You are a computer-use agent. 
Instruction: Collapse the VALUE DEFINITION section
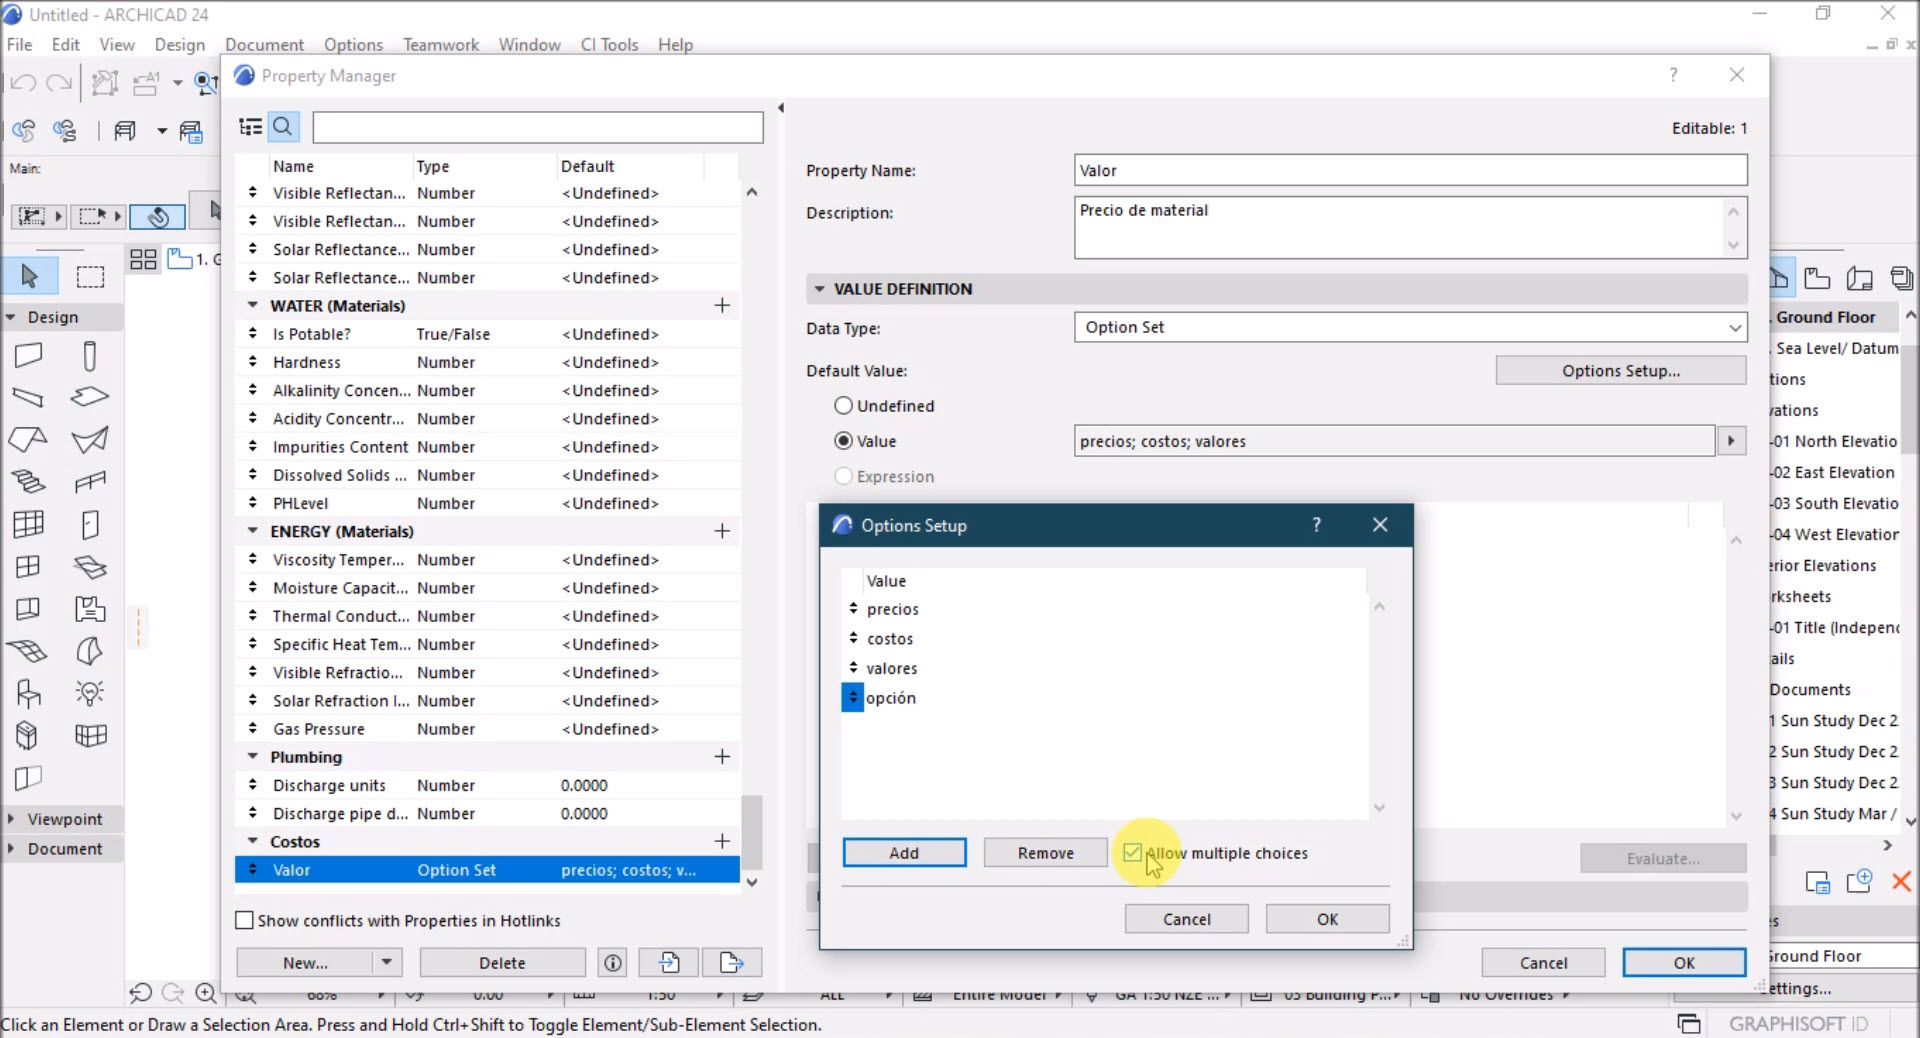click(x=820, y=289)
